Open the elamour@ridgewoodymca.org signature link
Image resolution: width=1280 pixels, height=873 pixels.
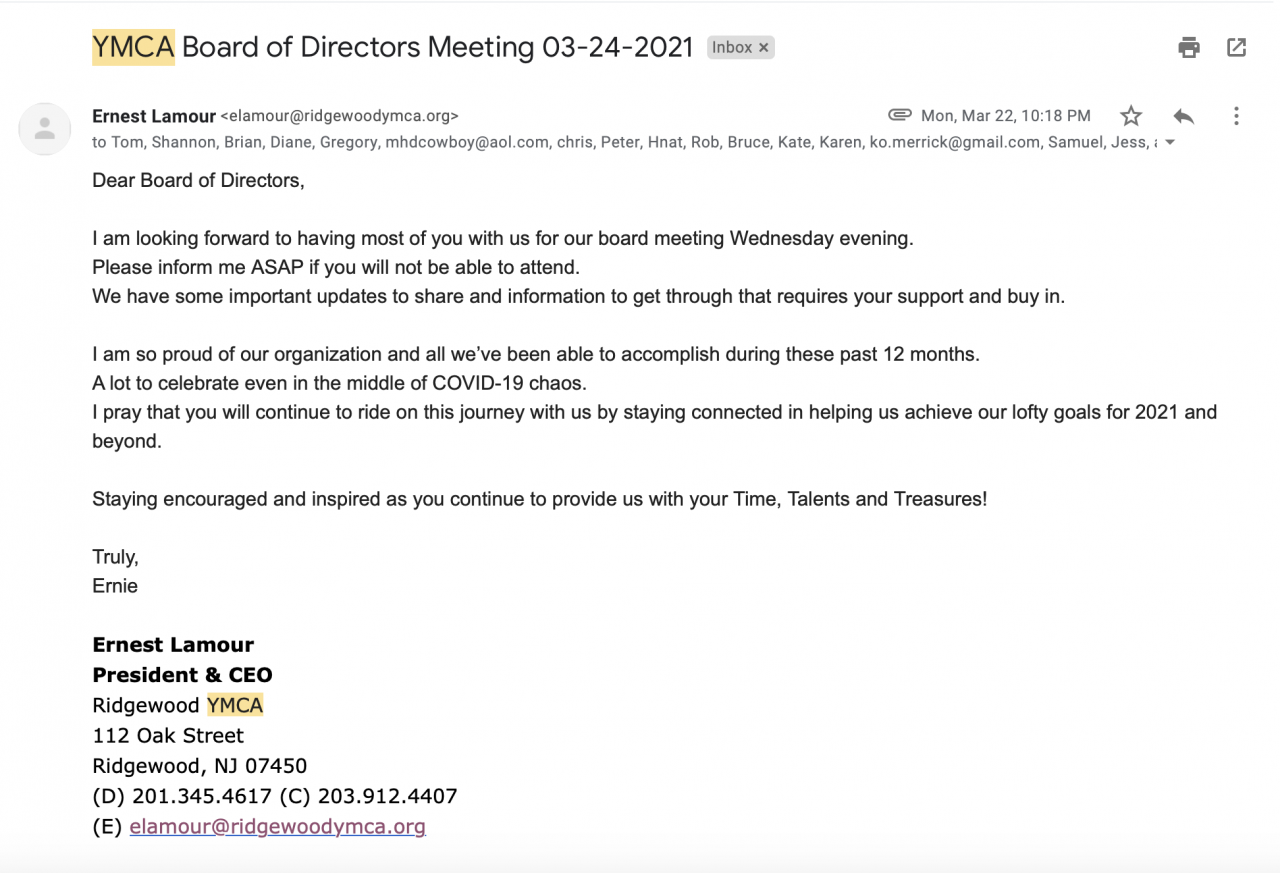coord(277,826)
